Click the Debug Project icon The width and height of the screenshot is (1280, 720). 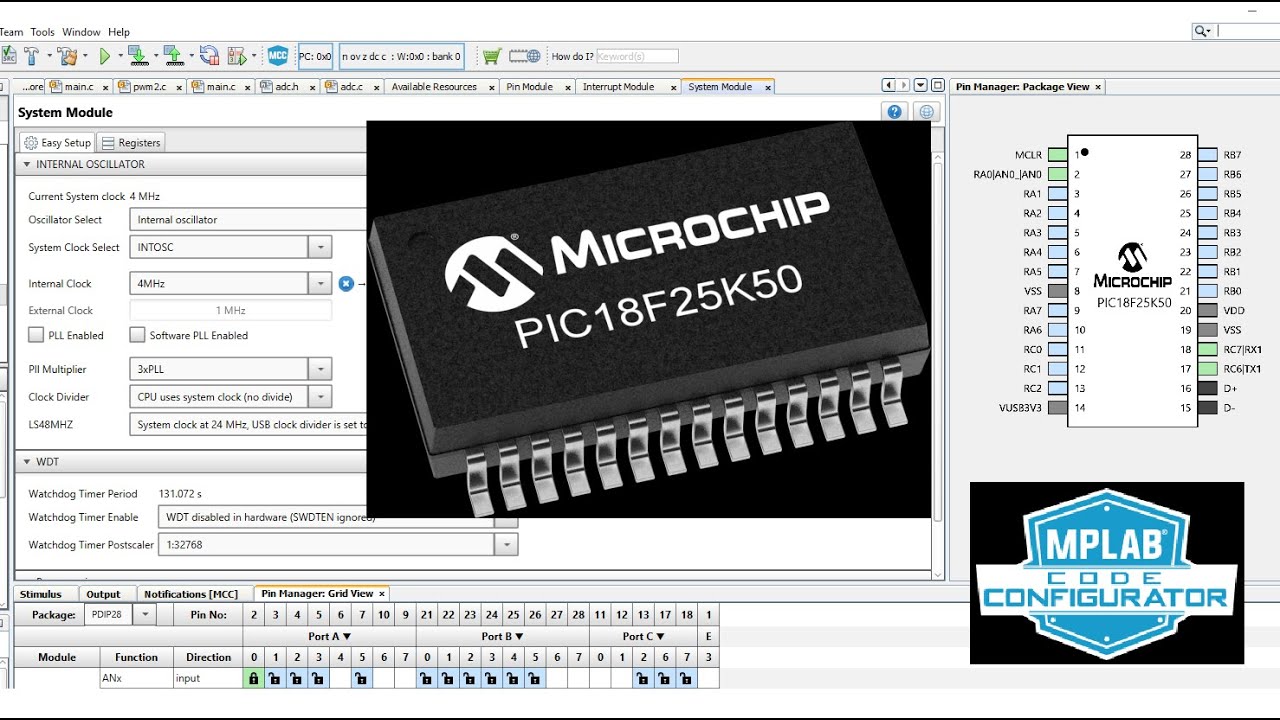click(x=237, y=56)
